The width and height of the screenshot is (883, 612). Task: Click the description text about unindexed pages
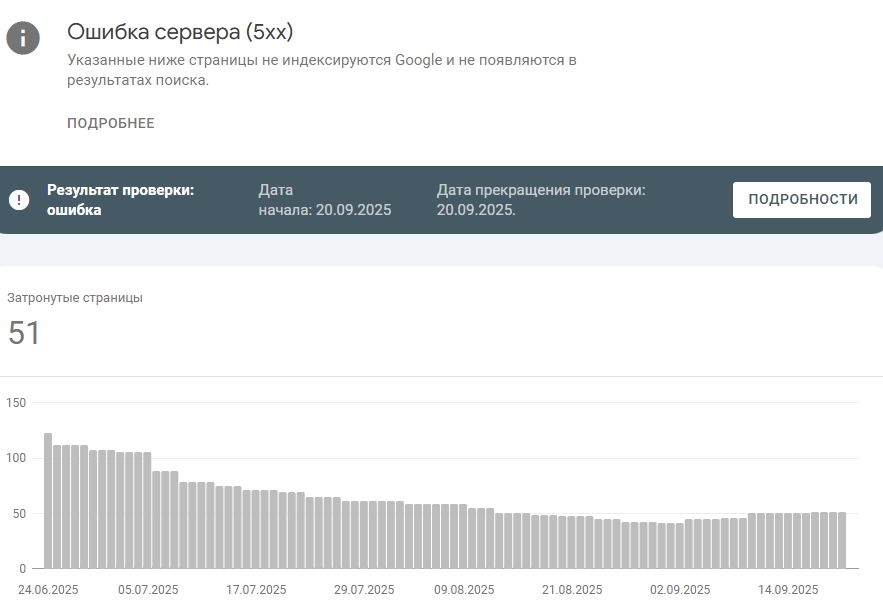[x=322, y=70]
